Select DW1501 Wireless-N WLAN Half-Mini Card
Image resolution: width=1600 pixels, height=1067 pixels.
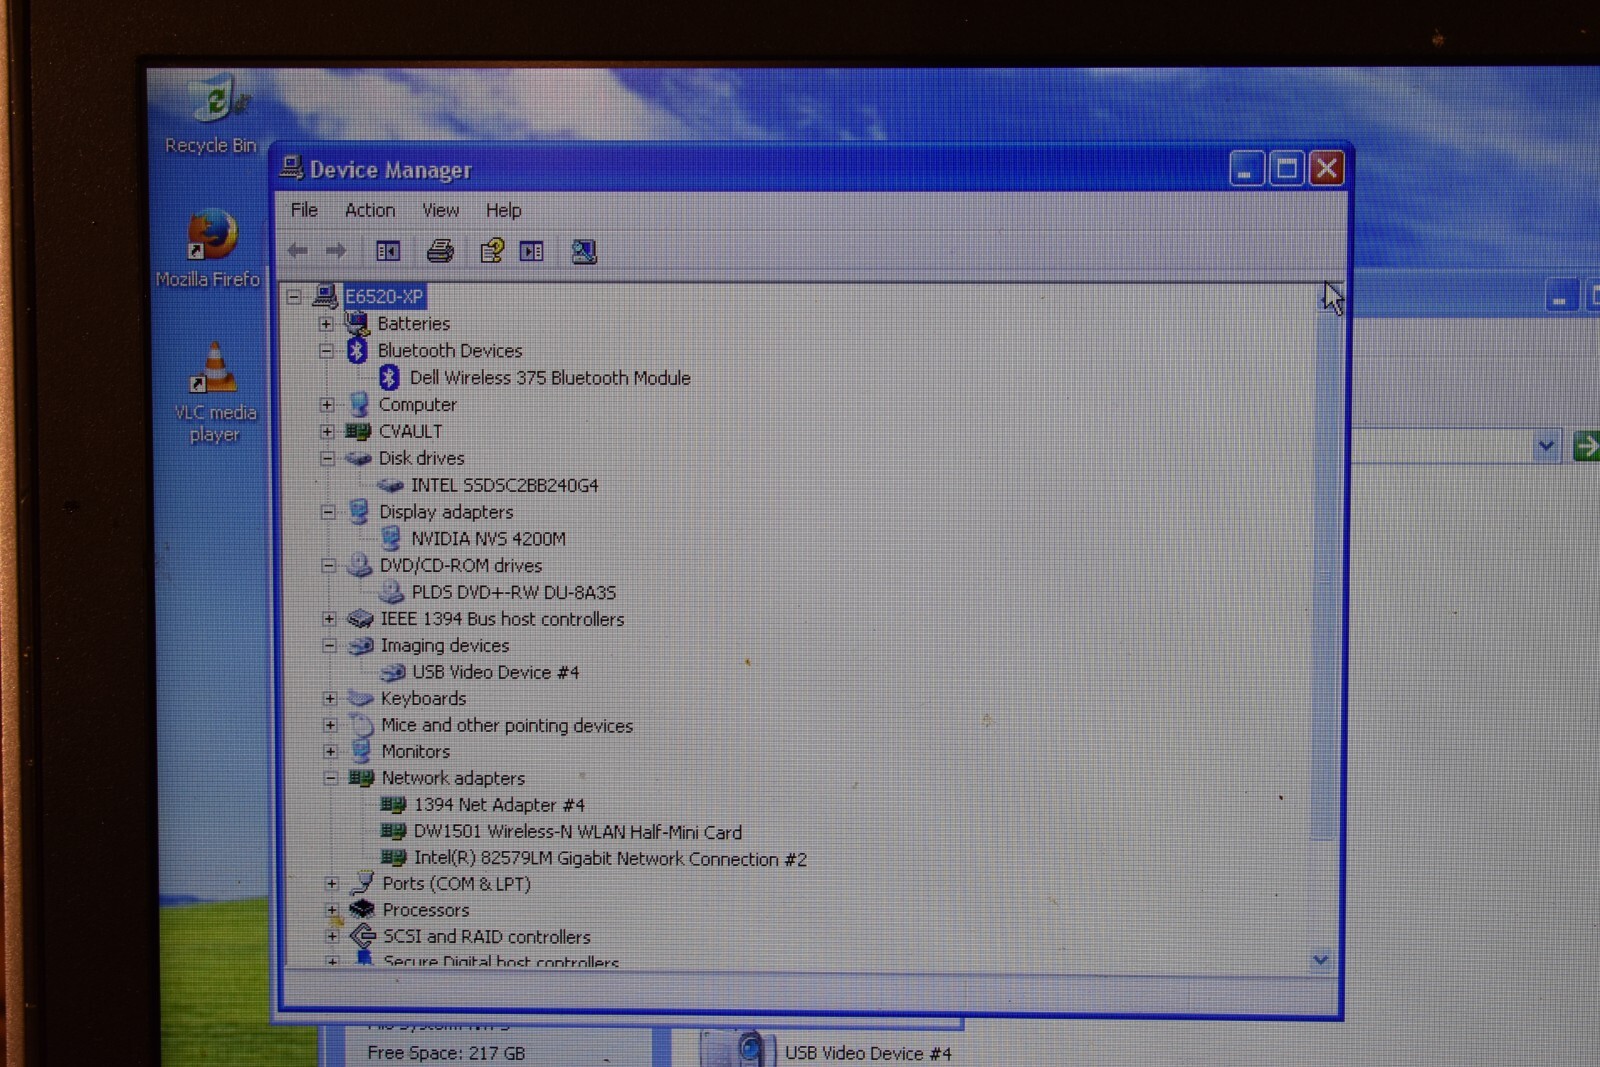pyautogui.click(x=578, y=832)
